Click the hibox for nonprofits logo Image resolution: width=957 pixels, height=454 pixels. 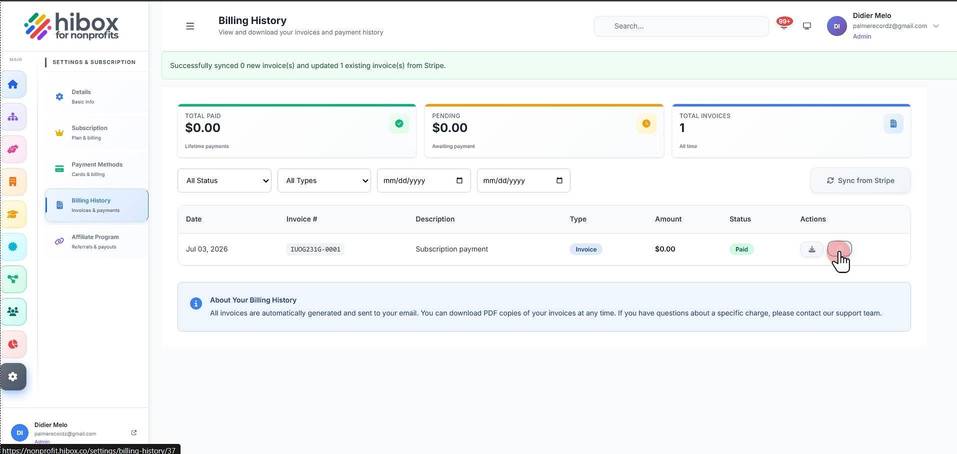(71, 26)
